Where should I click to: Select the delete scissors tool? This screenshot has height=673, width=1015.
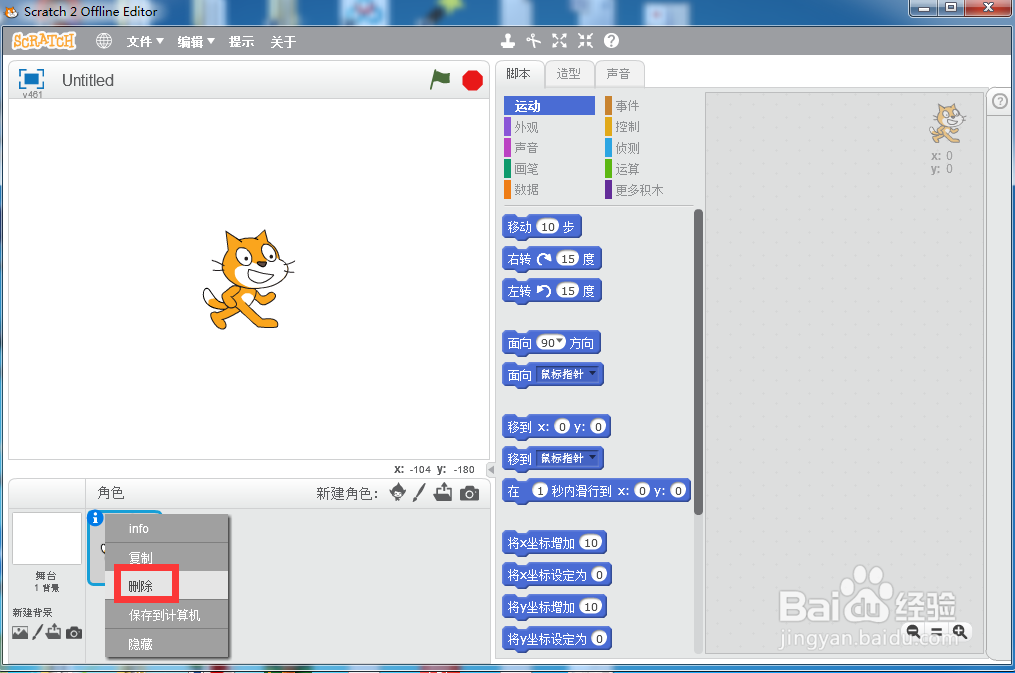click(533, 41)
